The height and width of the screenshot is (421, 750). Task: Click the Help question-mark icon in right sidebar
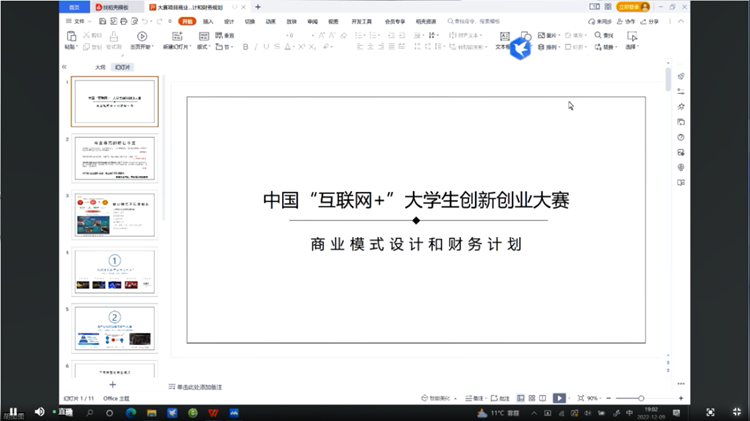pyautogui.click(x=681, y=137)
